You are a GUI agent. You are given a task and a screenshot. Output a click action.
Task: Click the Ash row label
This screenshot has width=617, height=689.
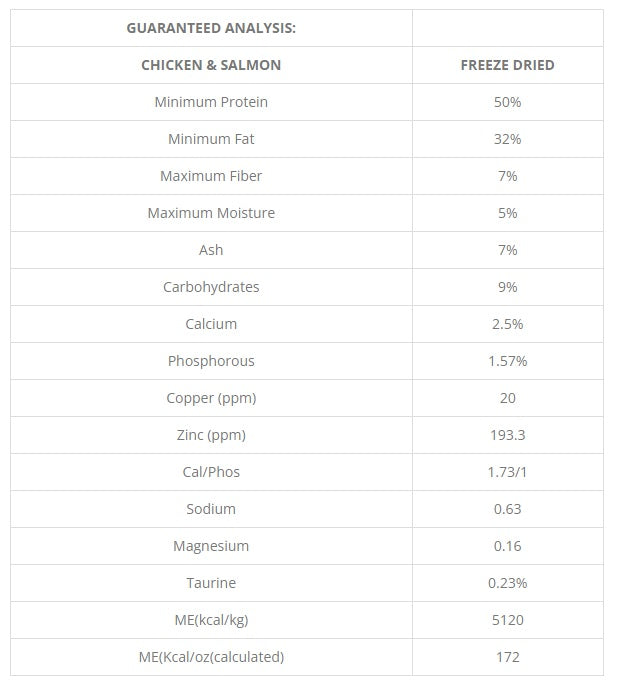click(x=211, y=250)
